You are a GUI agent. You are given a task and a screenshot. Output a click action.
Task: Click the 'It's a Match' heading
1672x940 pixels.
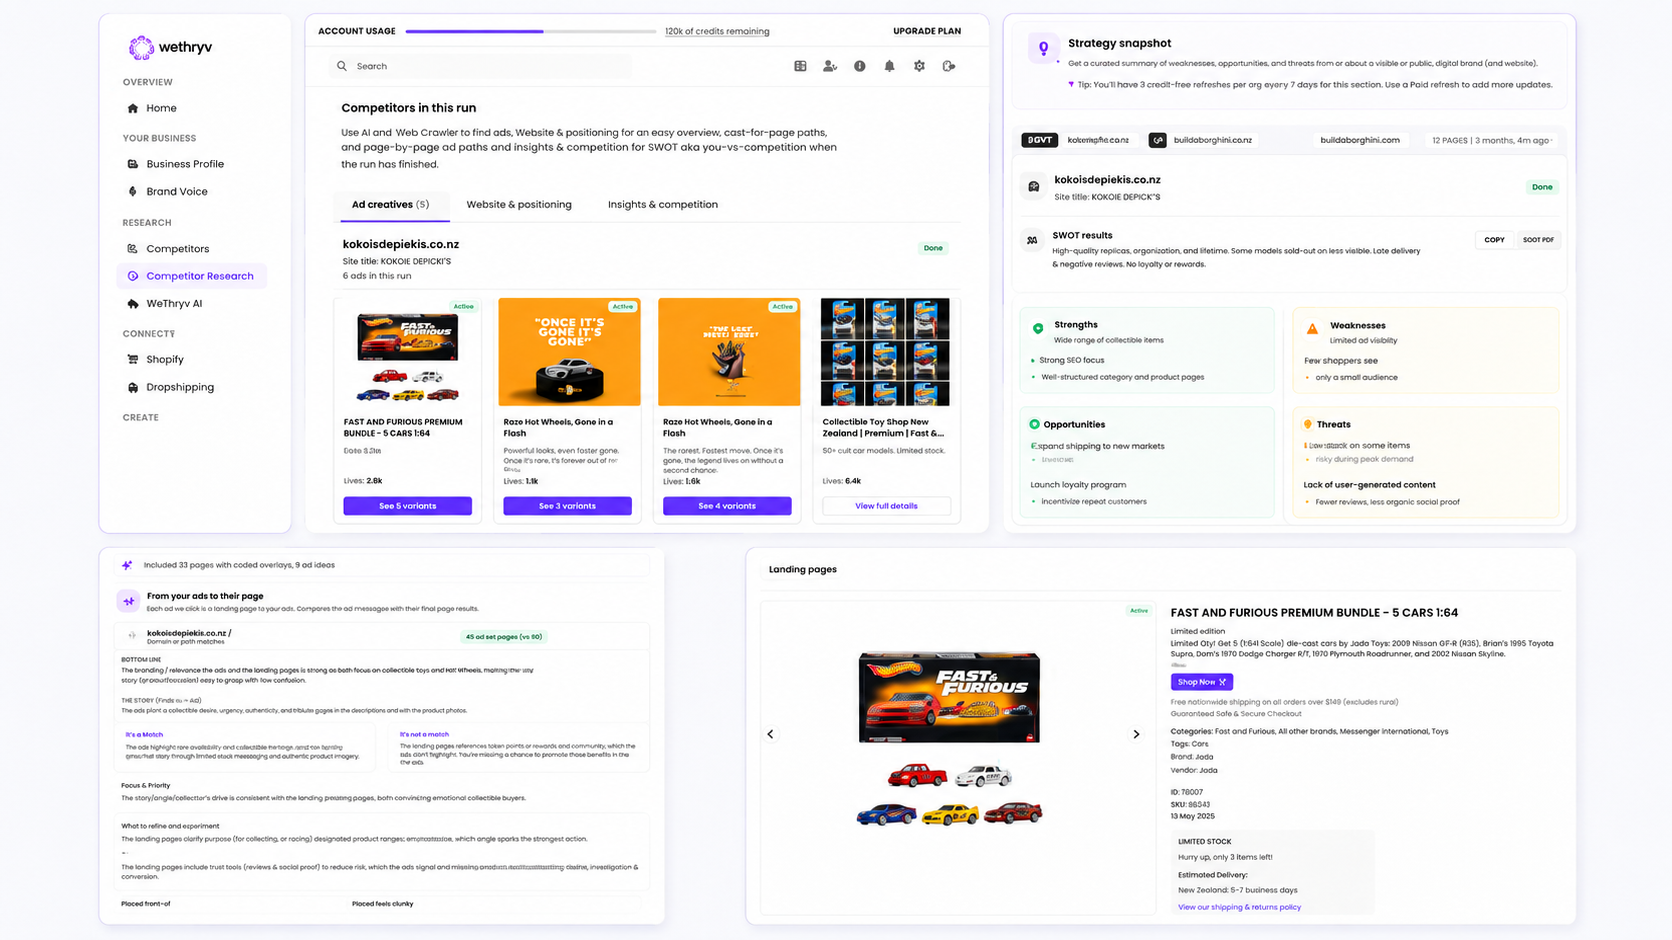point(144,735)
